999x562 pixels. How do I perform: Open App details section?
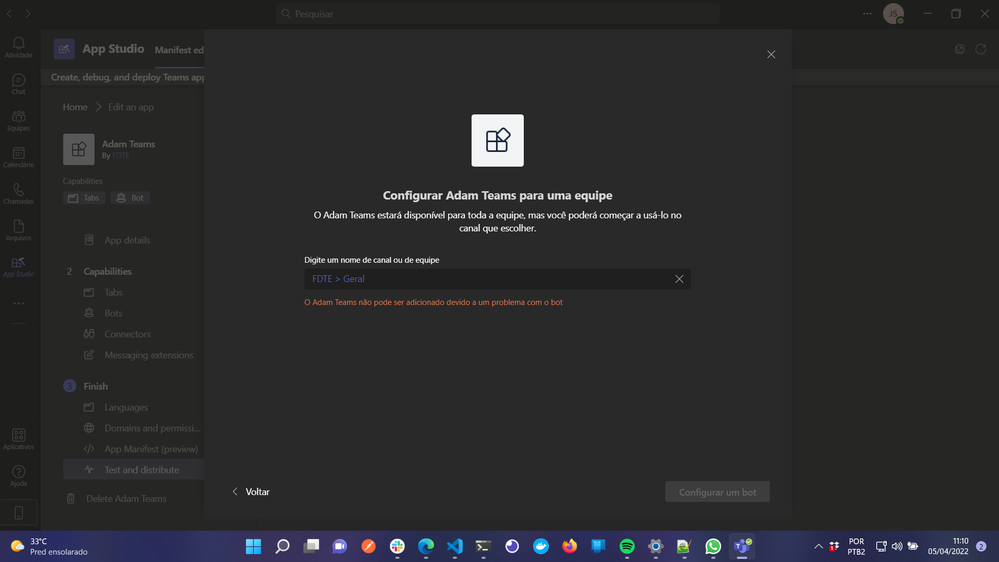point(127,240)
